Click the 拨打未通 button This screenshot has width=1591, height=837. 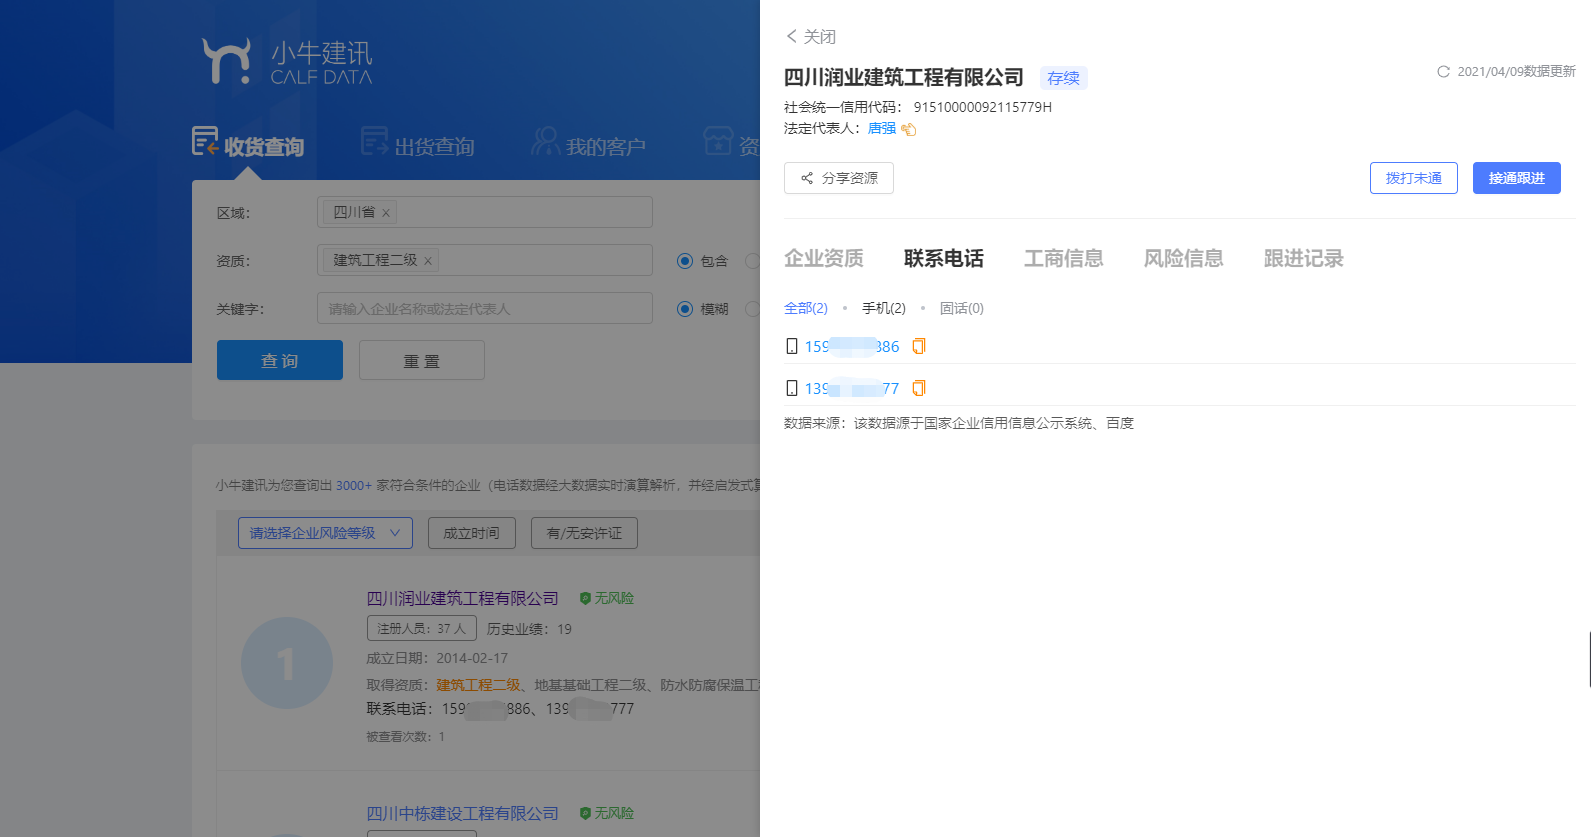point(1414,178)
